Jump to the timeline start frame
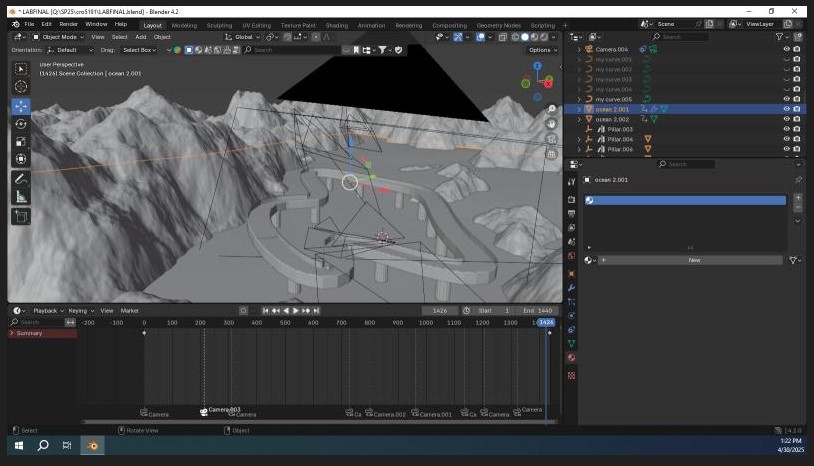Screen dimensions: 814x466 [x=265, y=311]
